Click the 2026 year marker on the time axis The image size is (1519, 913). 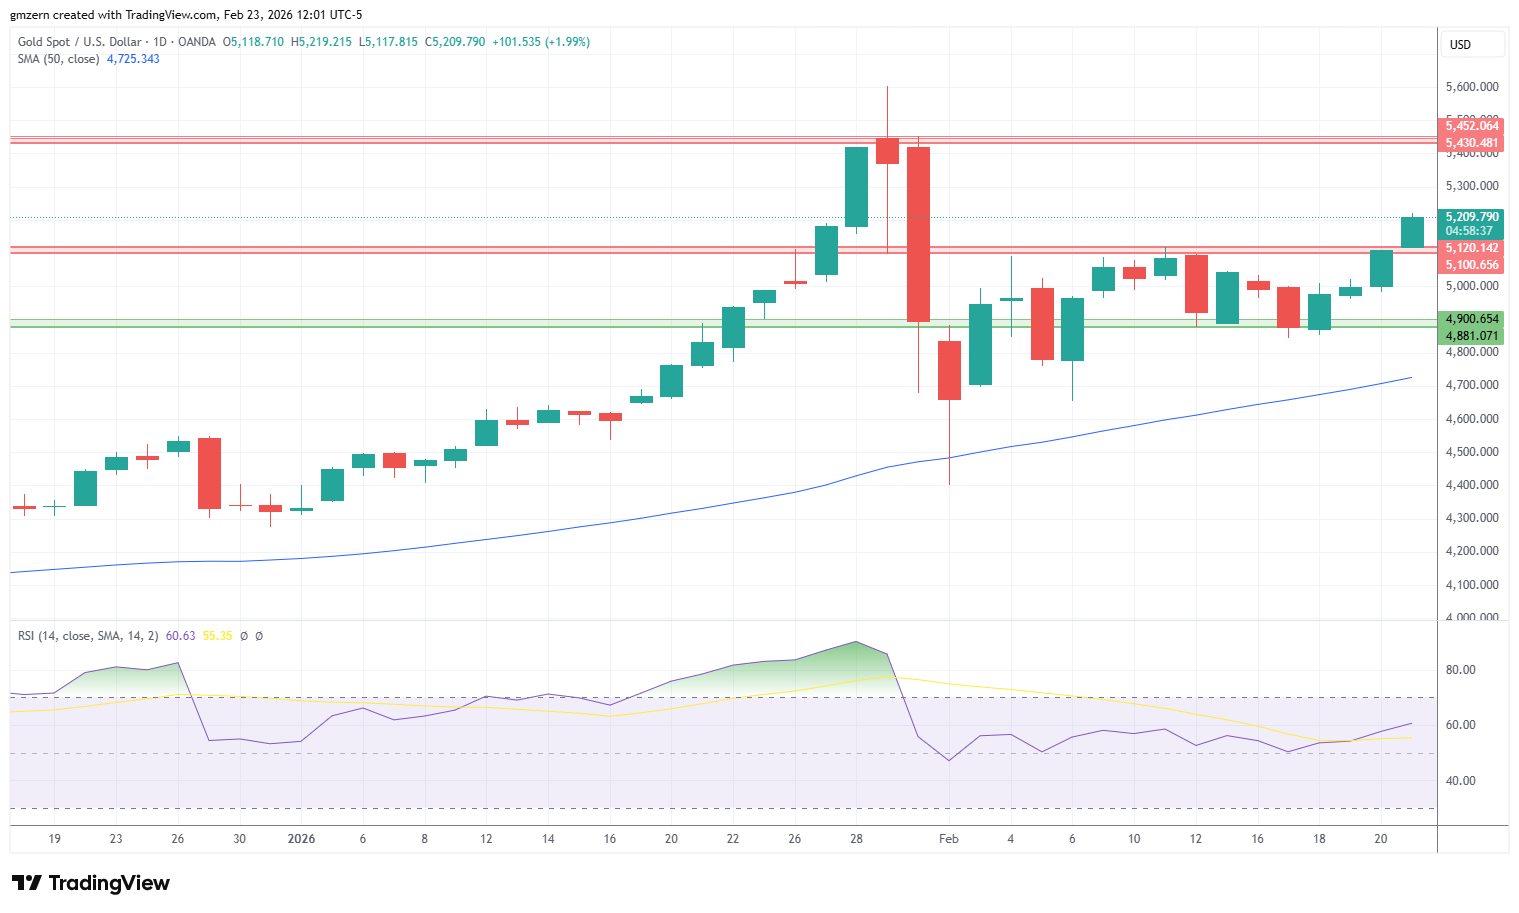(x=301, y=839)
